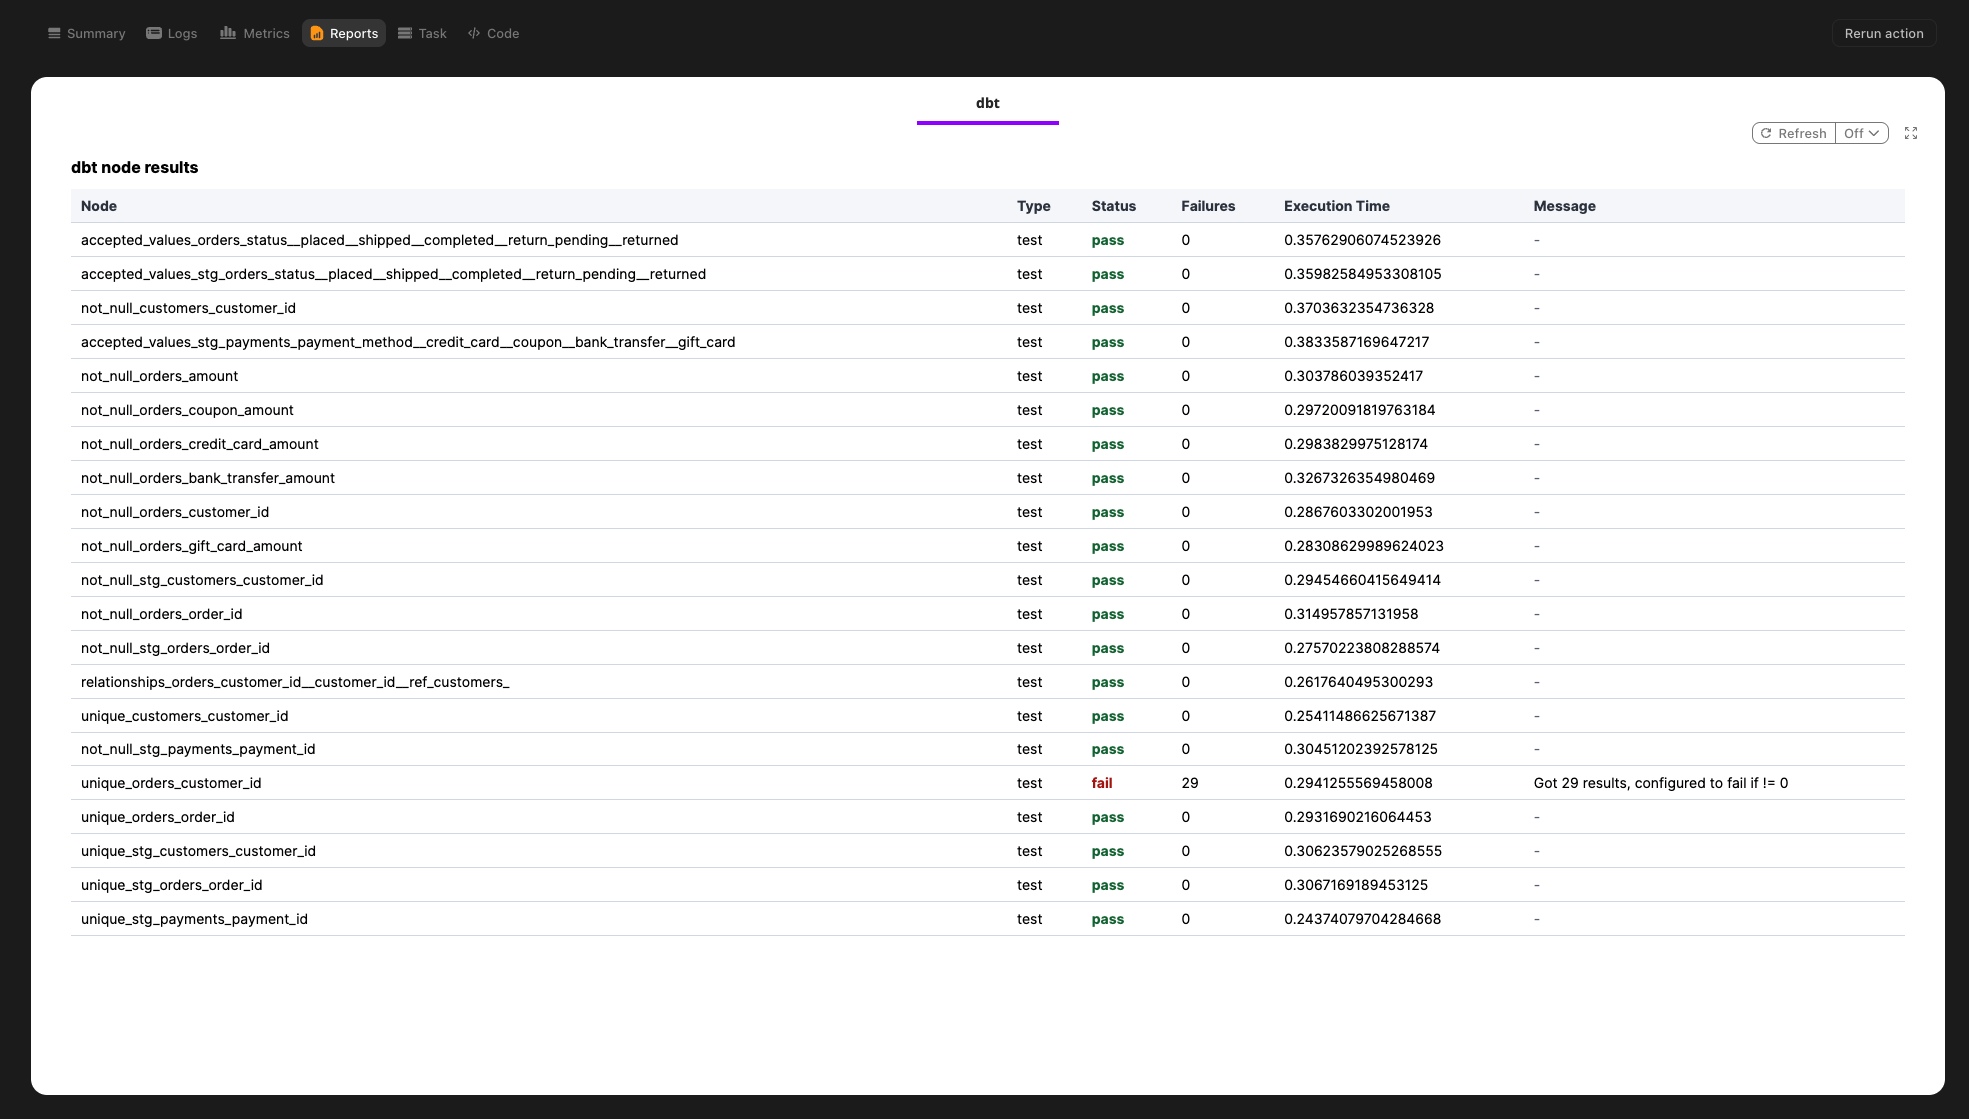Viewport: 1969px width, 1119px height.
Task: Click the 'Got 29 results' message
Action: tap(1661, 783)
